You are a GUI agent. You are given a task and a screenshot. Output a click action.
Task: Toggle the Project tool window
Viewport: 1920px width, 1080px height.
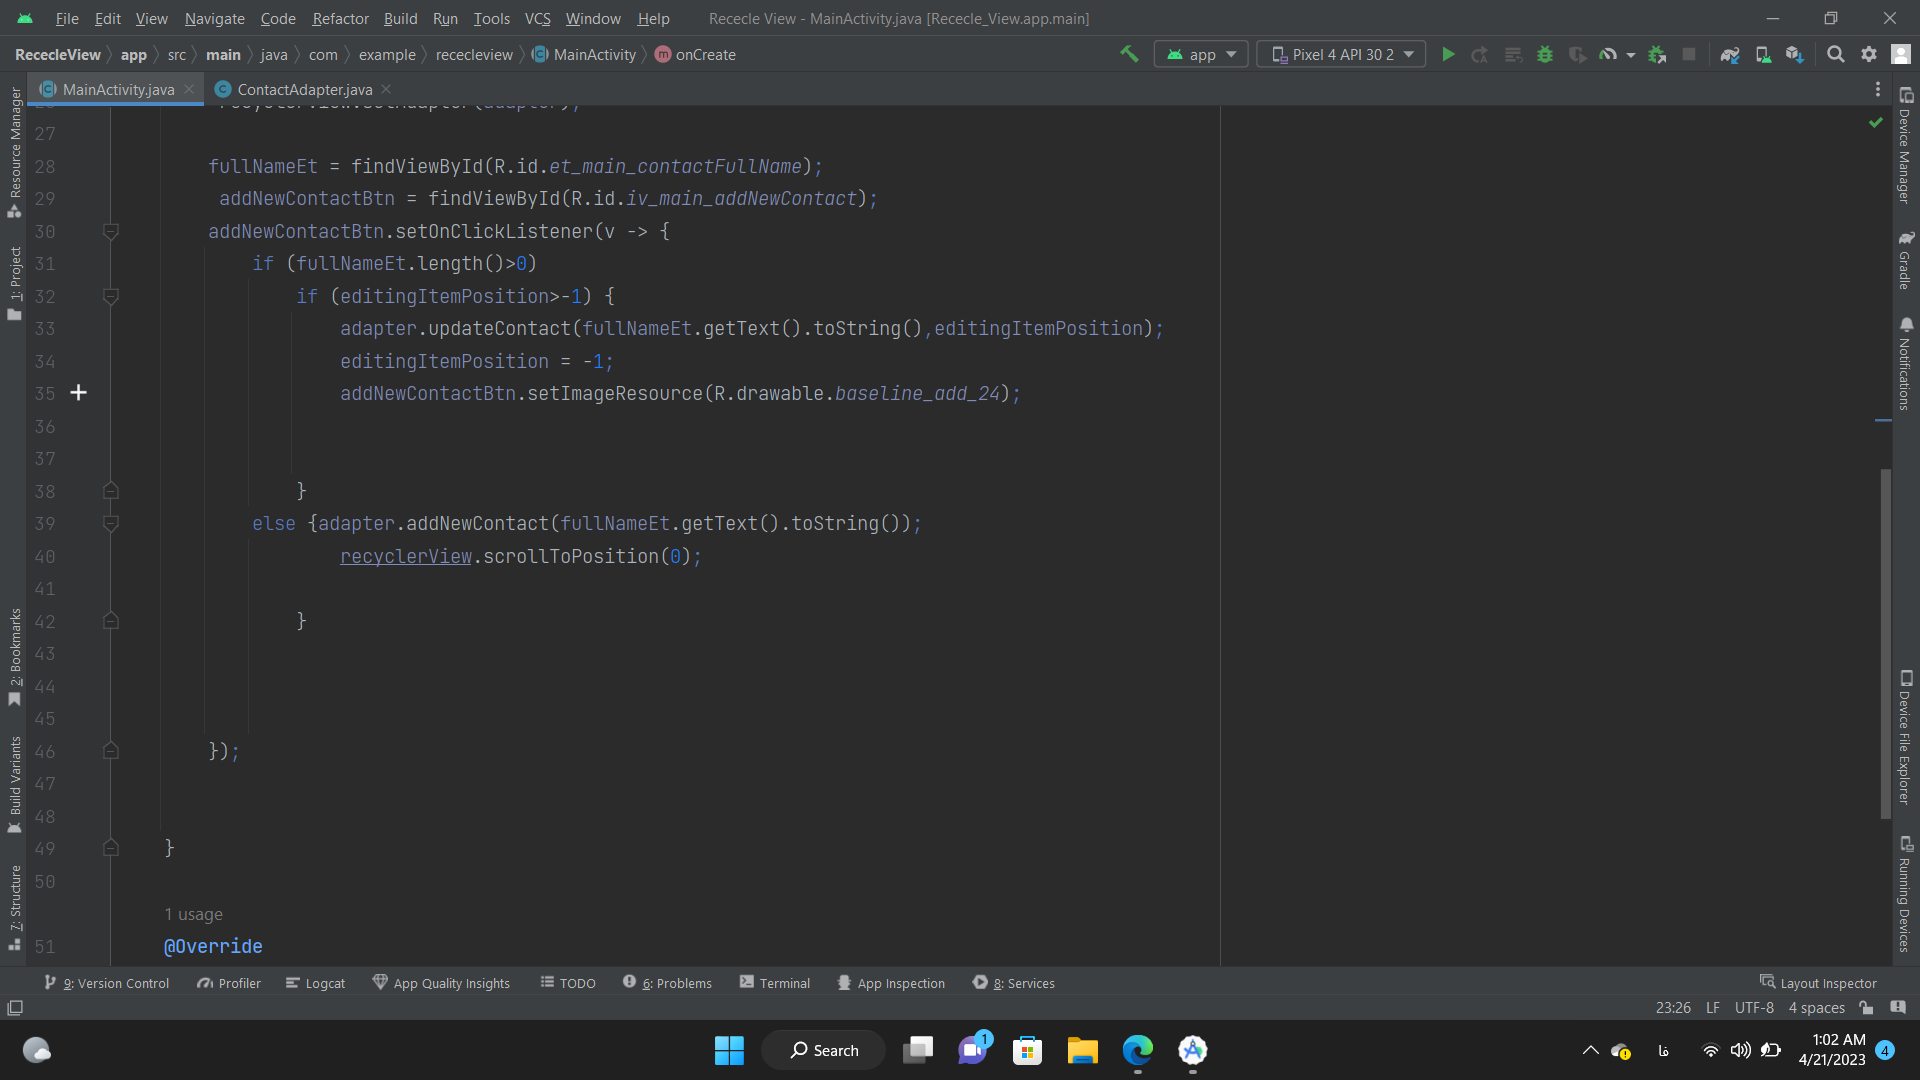click(14, 284)
